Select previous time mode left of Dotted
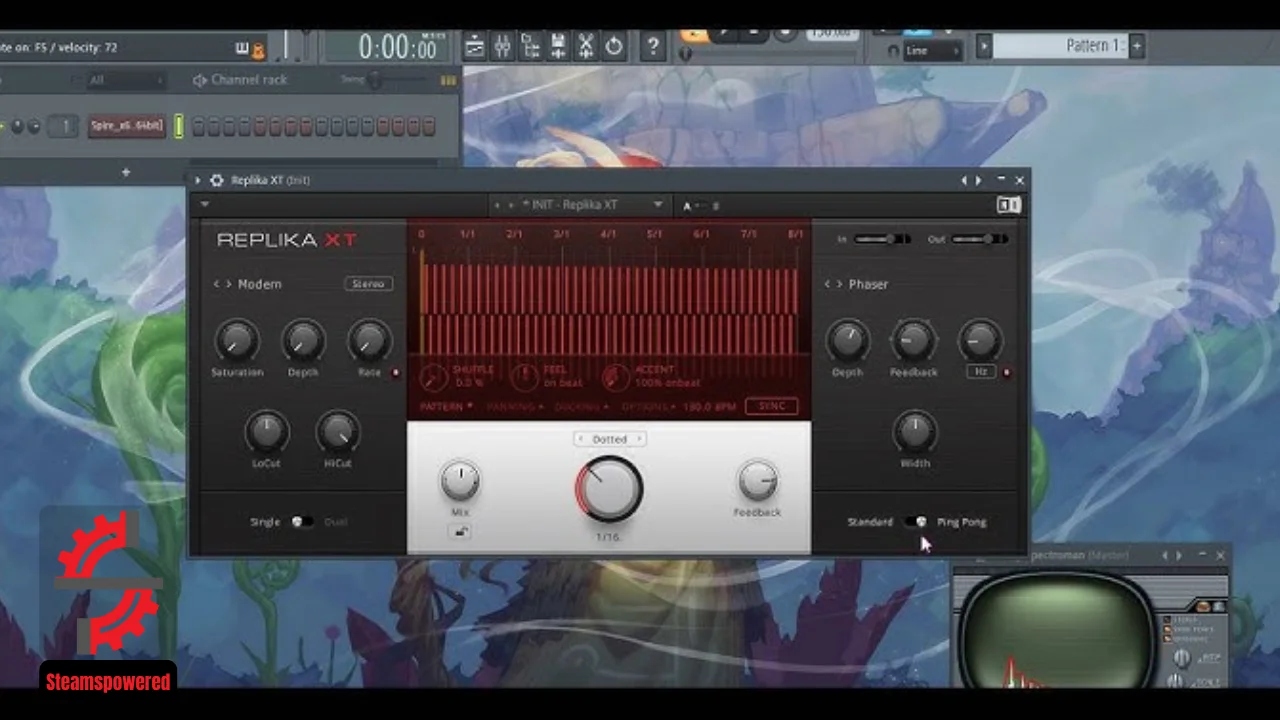1280x720 pixels. coord(580,439)
